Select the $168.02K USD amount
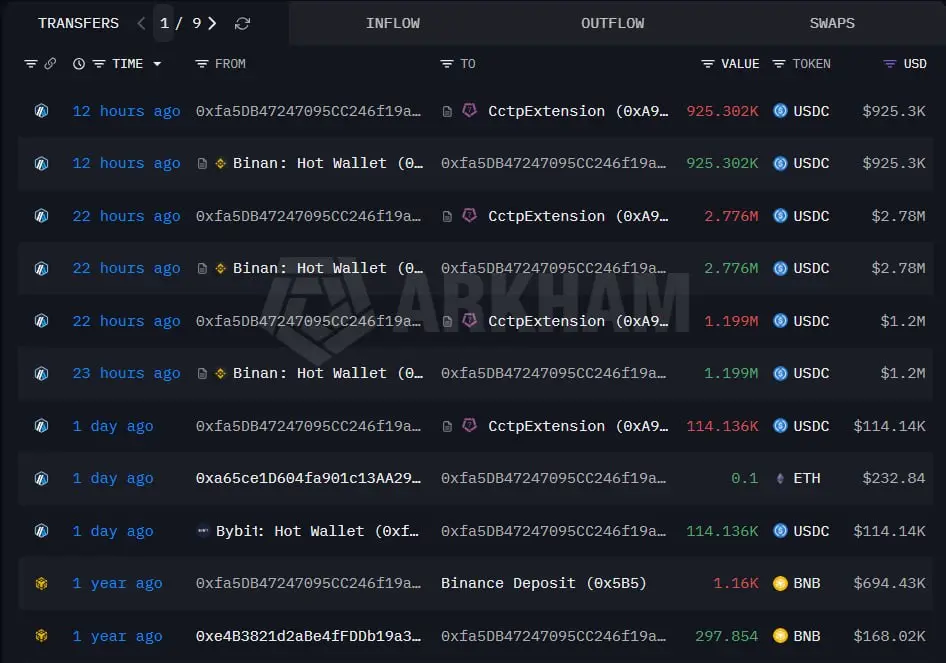Screen dimensions: 946x663 click(x=889, y=636)
